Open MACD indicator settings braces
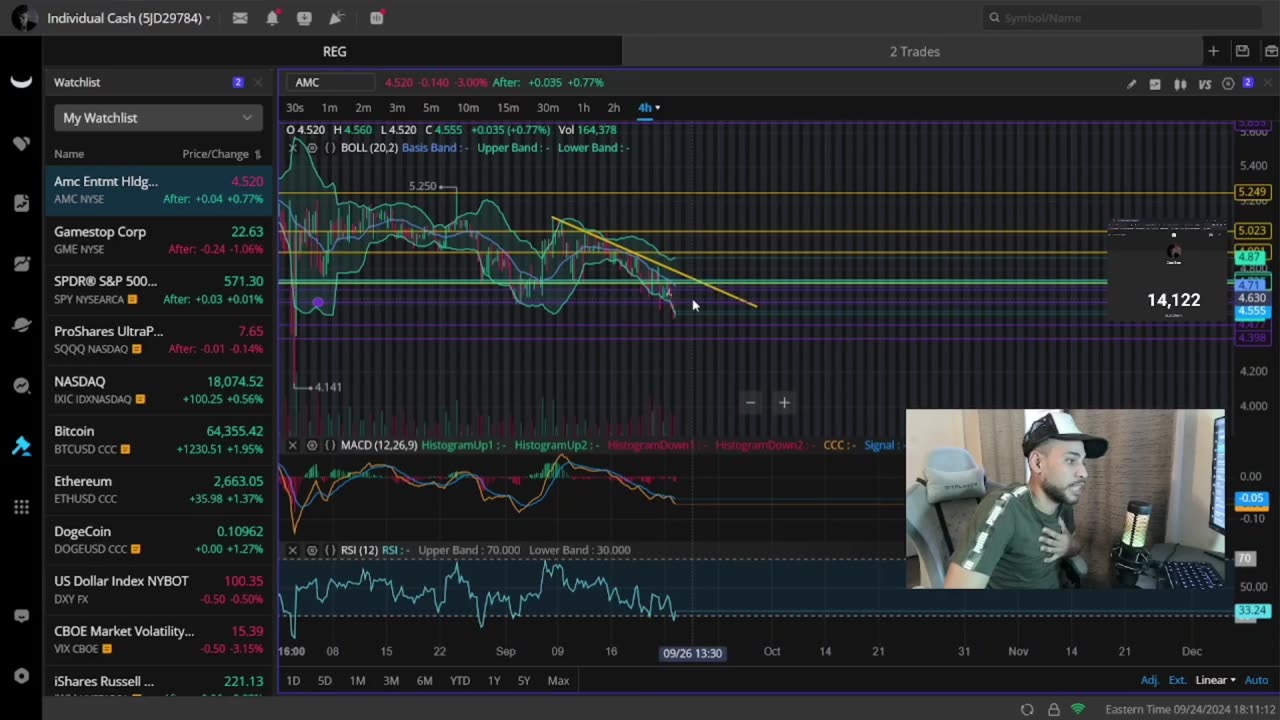 [x=330, y=445]
